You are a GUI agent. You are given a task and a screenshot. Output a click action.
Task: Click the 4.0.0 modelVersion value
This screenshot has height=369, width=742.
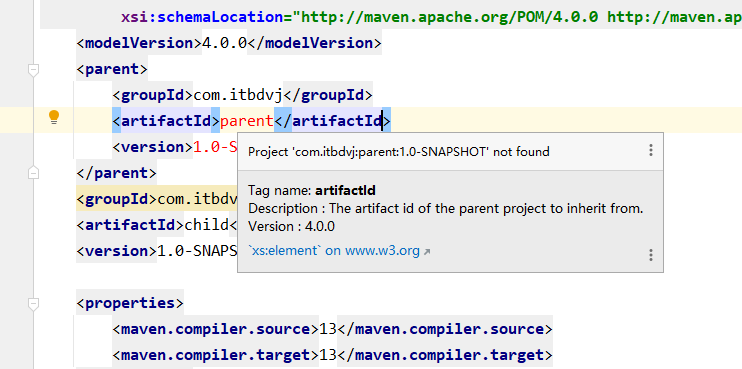pos(224,43)
